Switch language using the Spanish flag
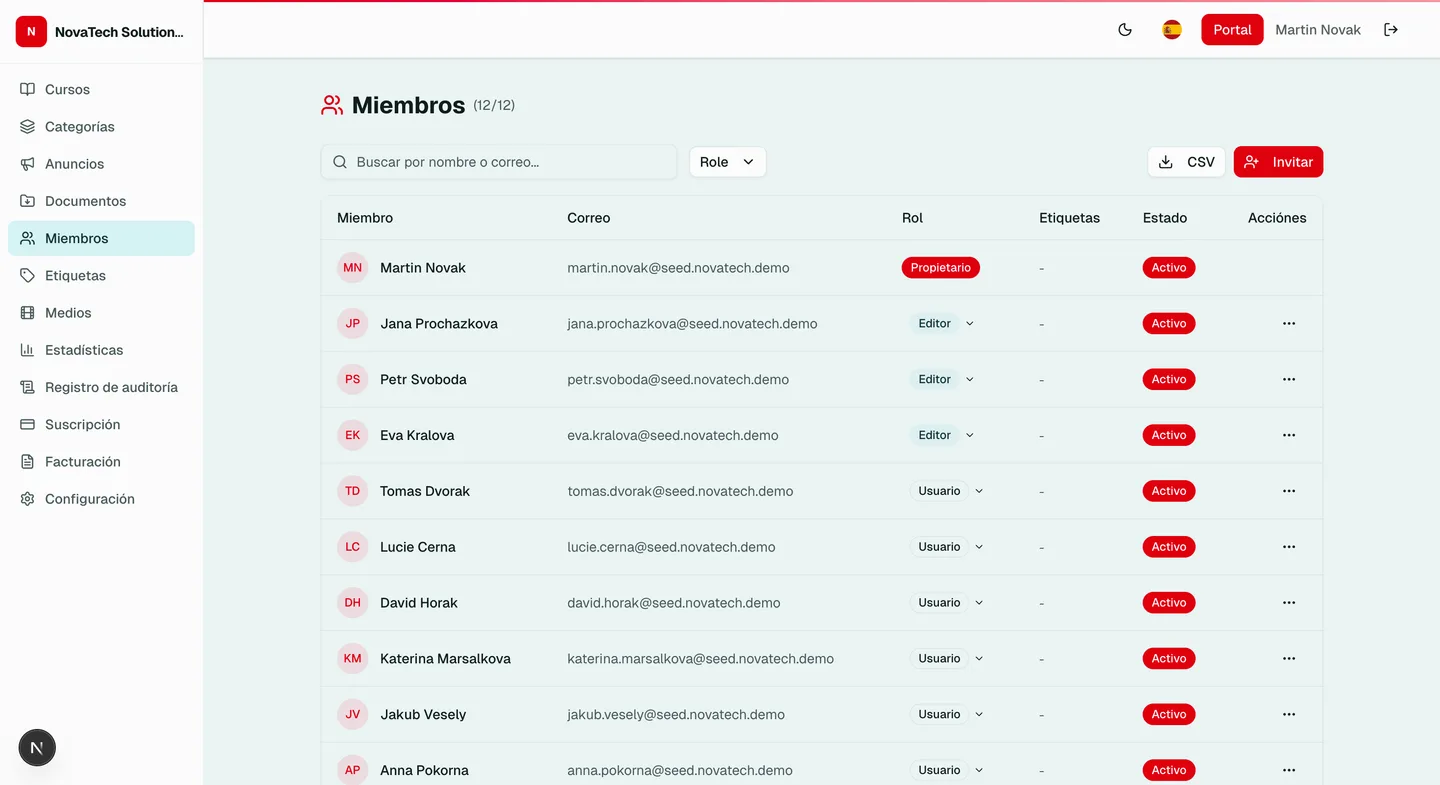The image size is (1440, 785). click(1171, 29)
